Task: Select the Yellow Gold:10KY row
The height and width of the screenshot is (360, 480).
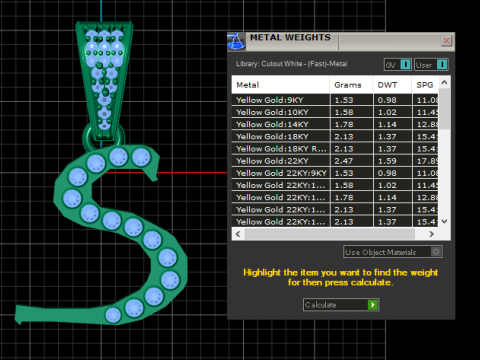Action: click(x=335, y=112)
